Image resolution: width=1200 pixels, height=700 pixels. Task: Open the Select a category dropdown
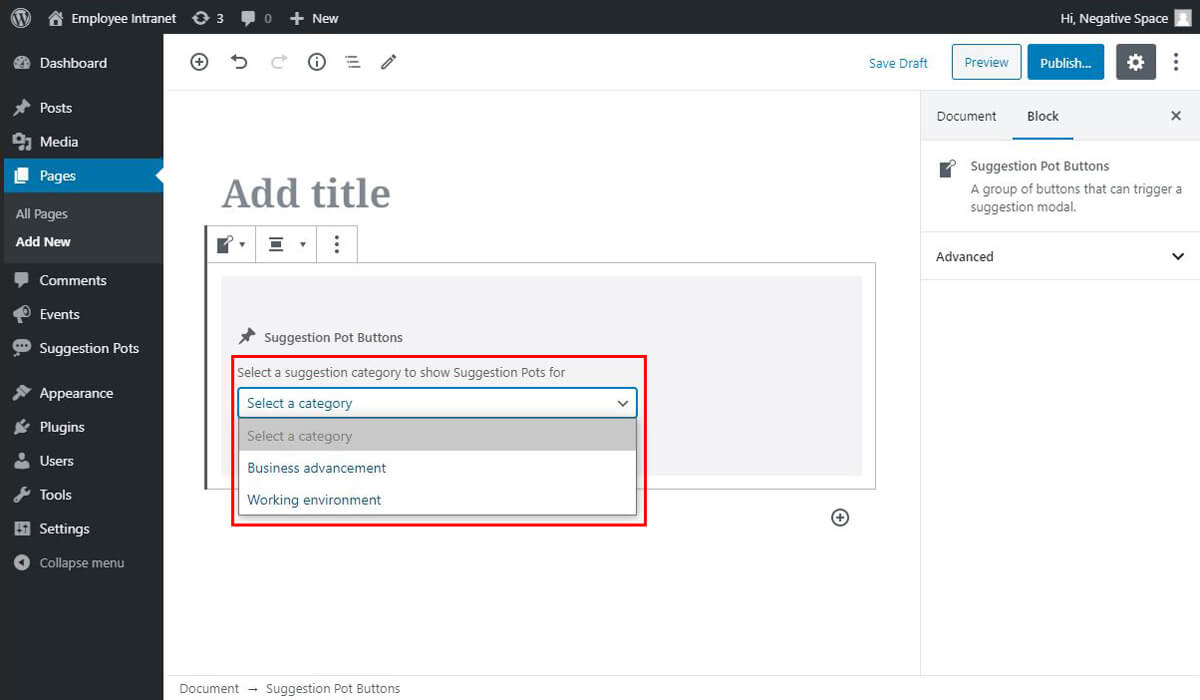tap(437, 403)
